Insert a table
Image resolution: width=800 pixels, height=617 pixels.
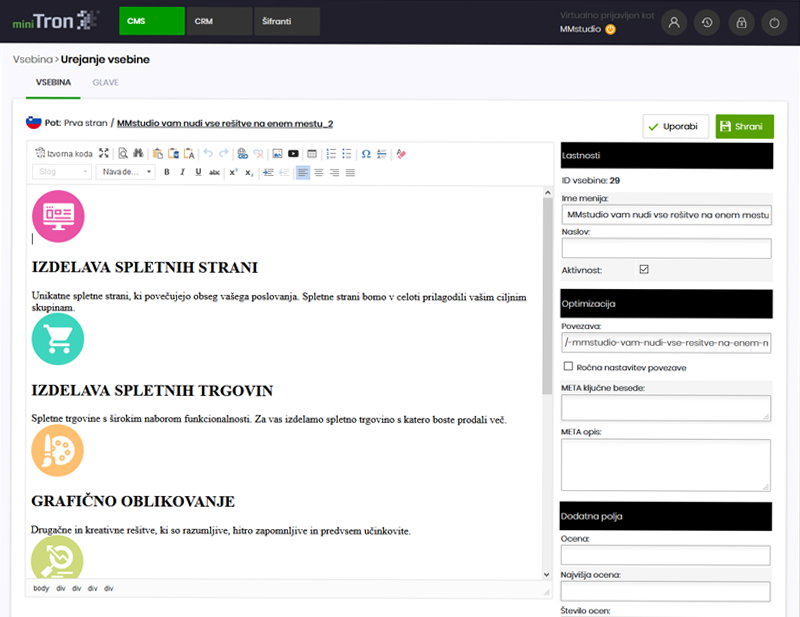point(312,153)
